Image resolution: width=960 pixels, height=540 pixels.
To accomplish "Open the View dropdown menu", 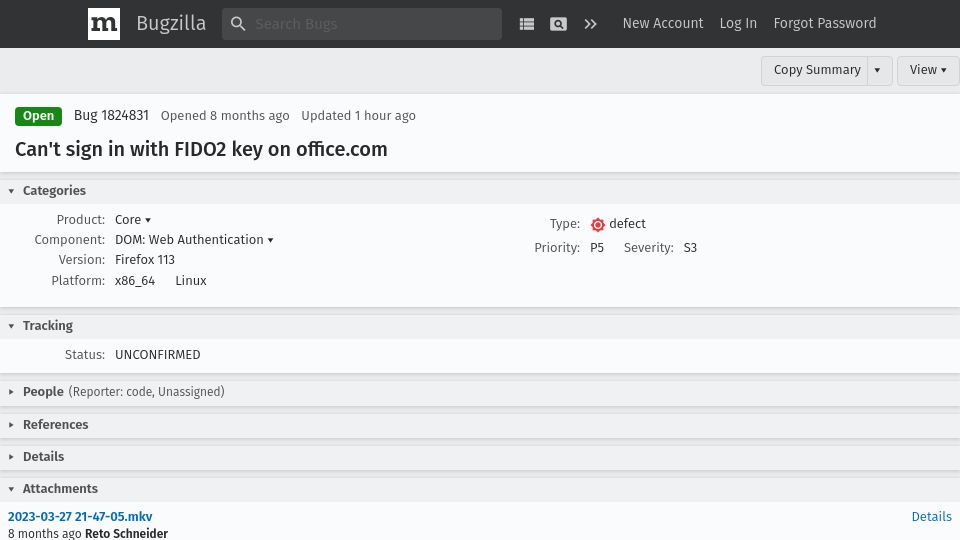I will [x=928, y=70].
